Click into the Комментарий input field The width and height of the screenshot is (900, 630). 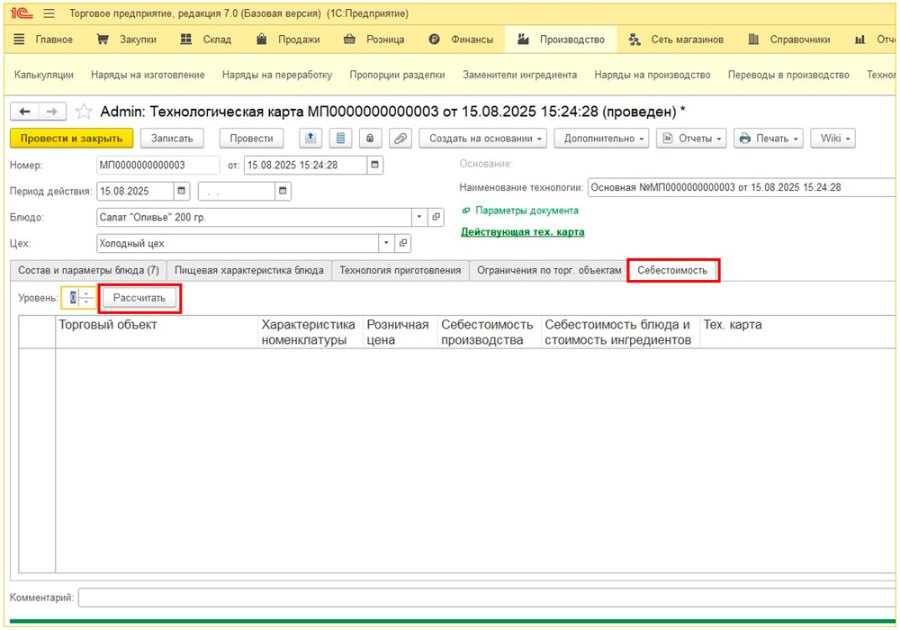[x=487, y=597]
